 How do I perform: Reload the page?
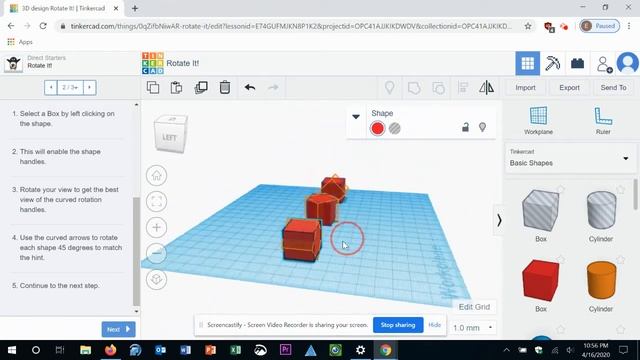pyautogui.click(x=43, y=26)
